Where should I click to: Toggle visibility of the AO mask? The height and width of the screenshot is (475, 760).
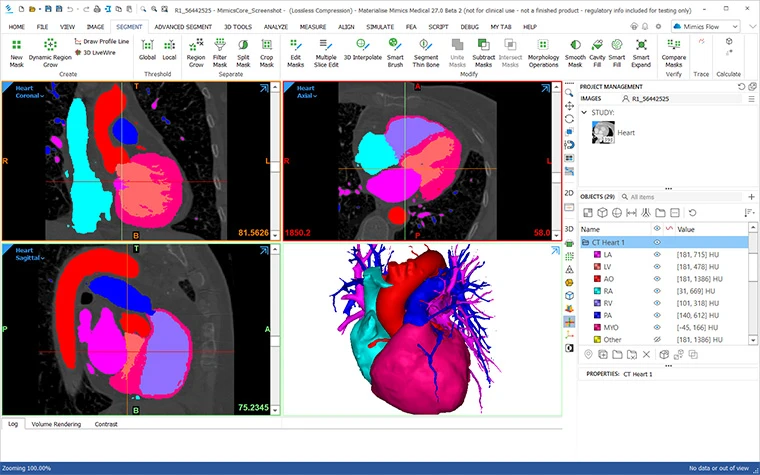pos(657,279)
